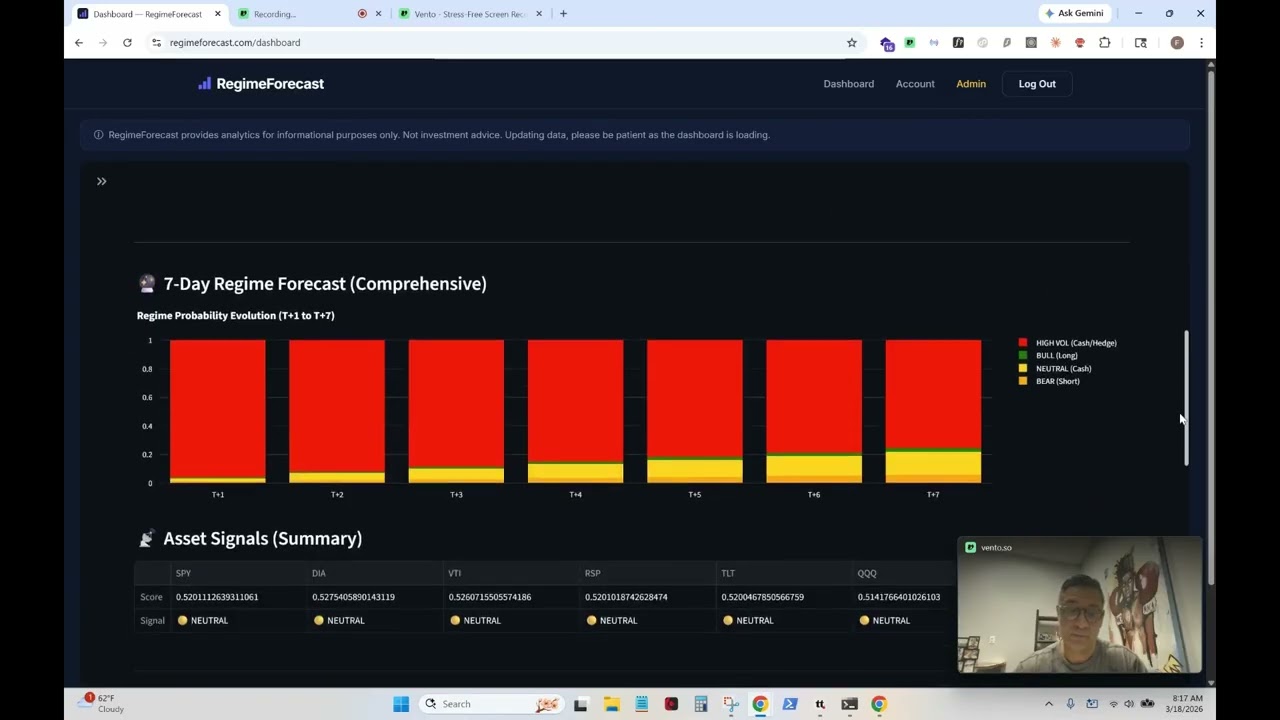
Task: Open PowerShell from taskbar
Action: pos(790,704)
